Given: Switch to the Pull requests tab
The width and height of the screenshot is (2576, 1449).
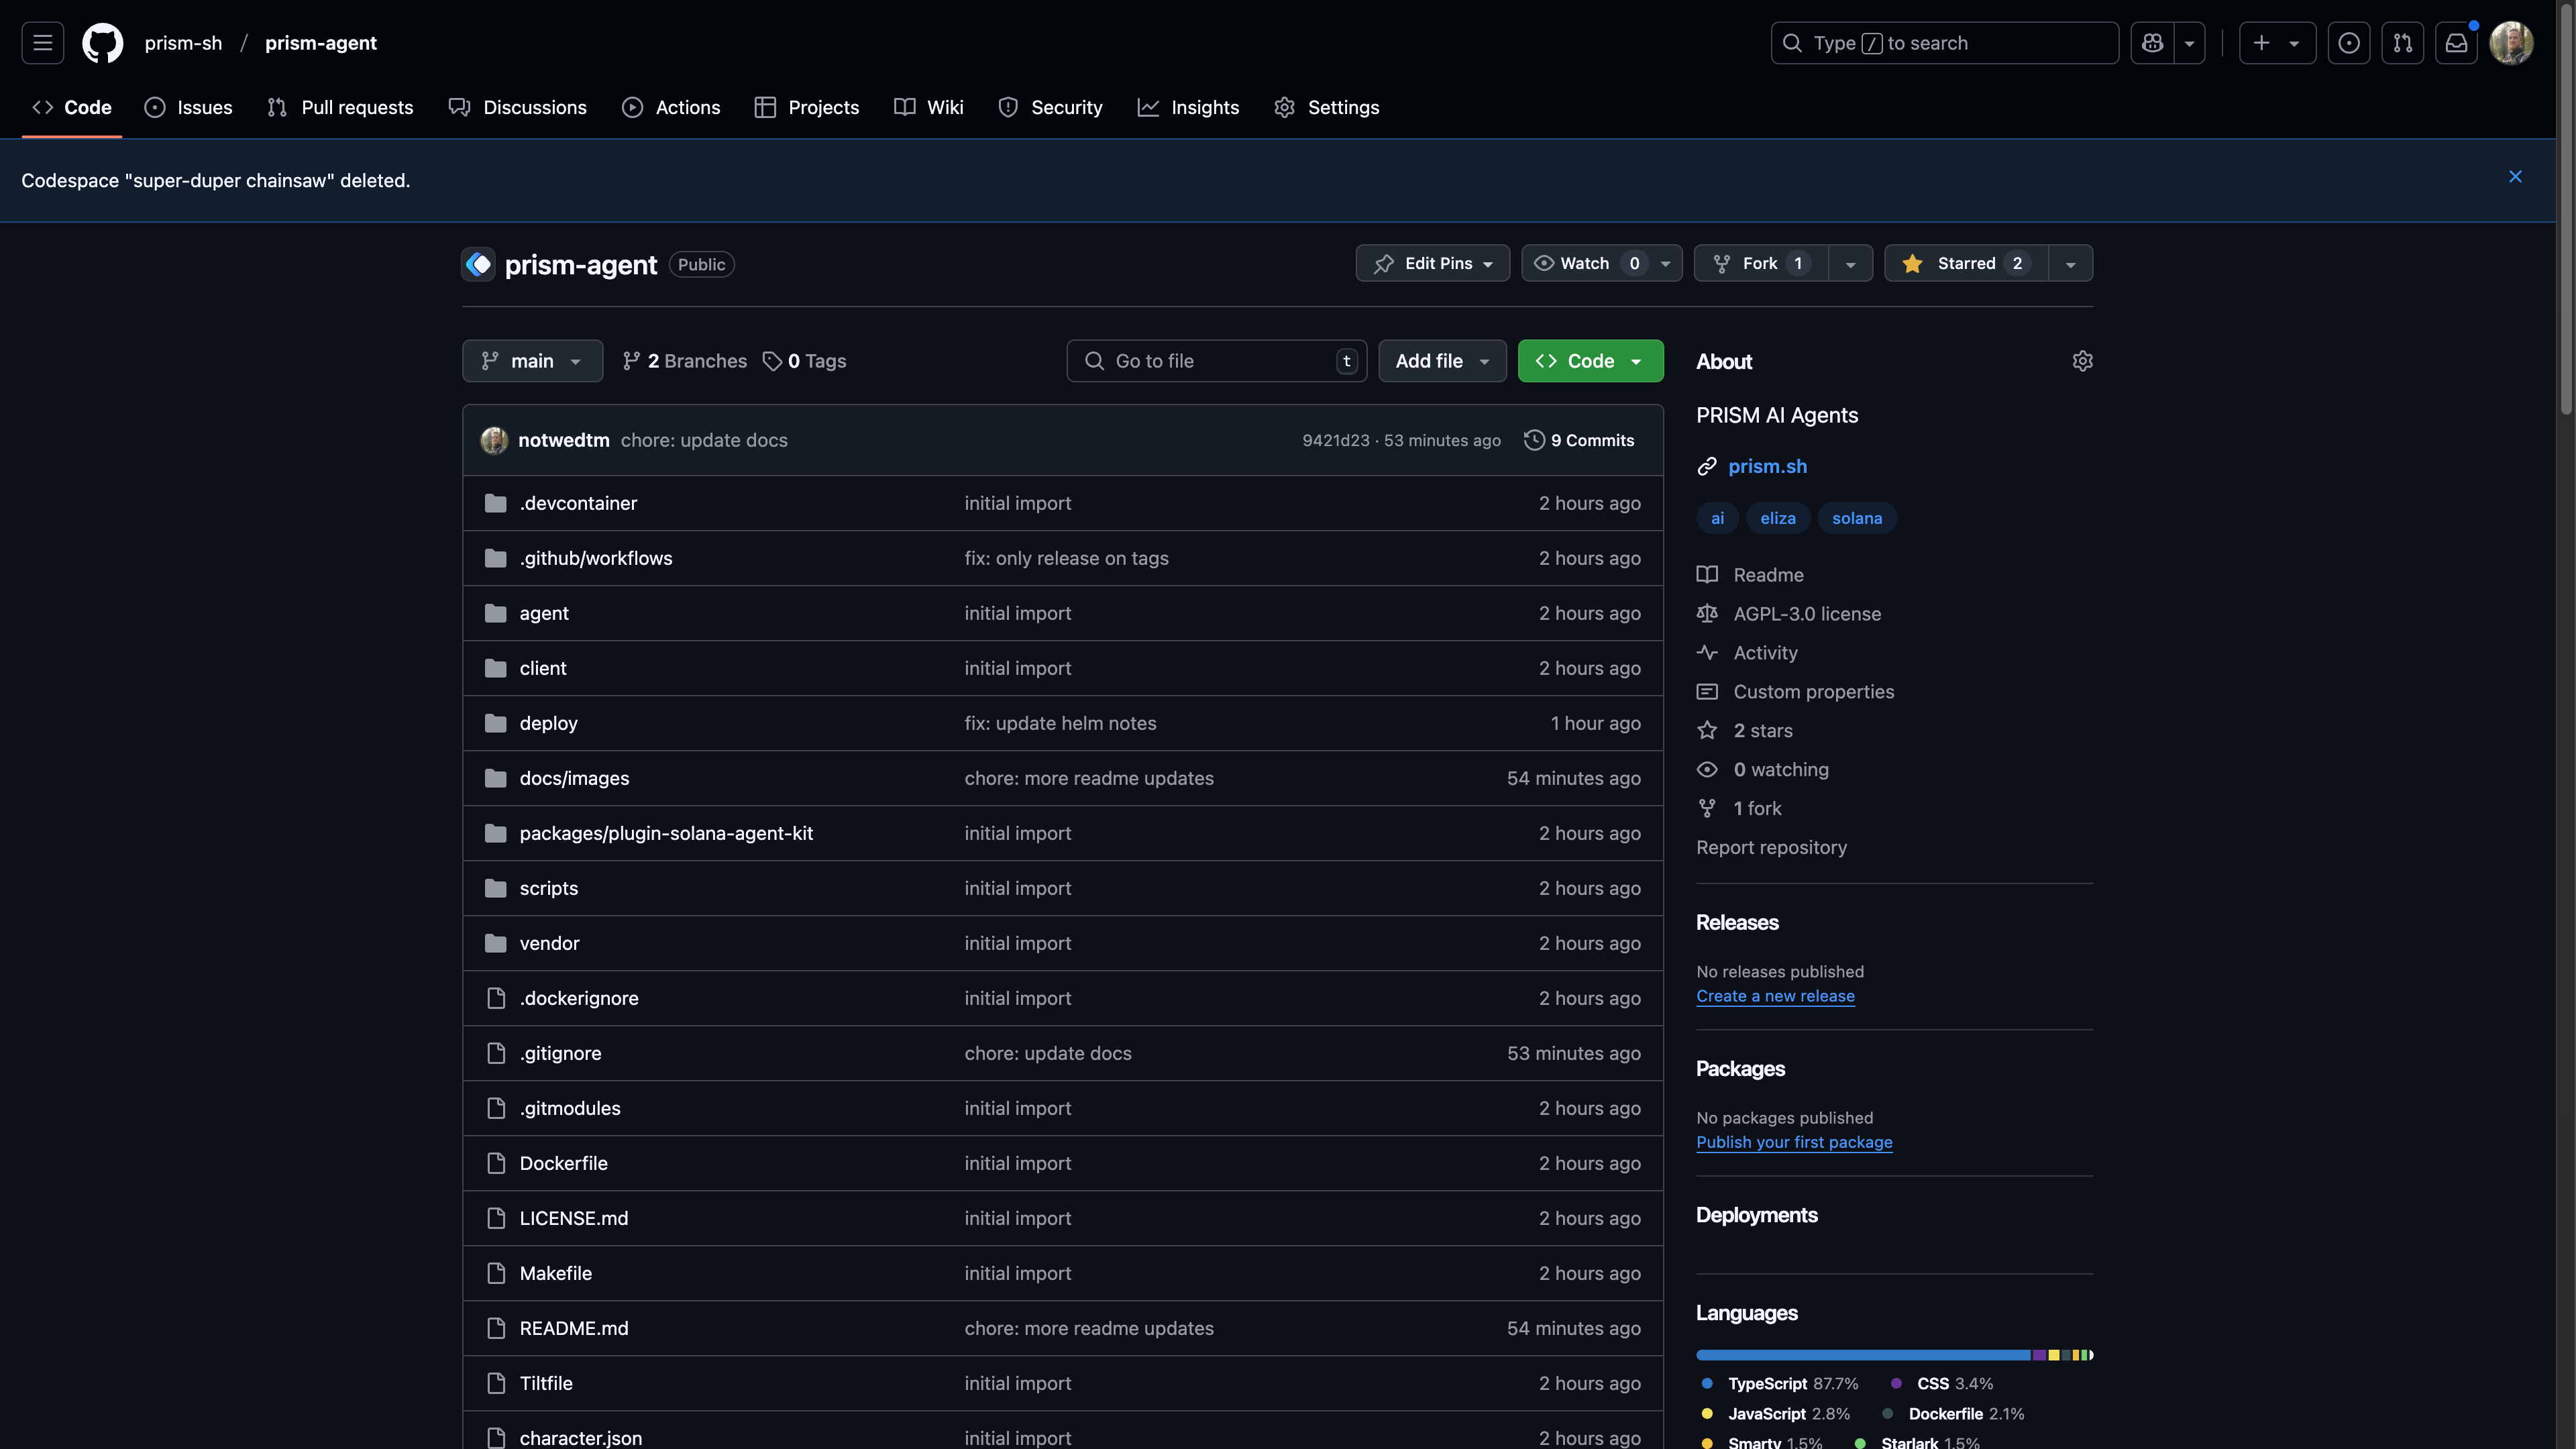Looking at the screenshot, I should [x=340, y=107].
